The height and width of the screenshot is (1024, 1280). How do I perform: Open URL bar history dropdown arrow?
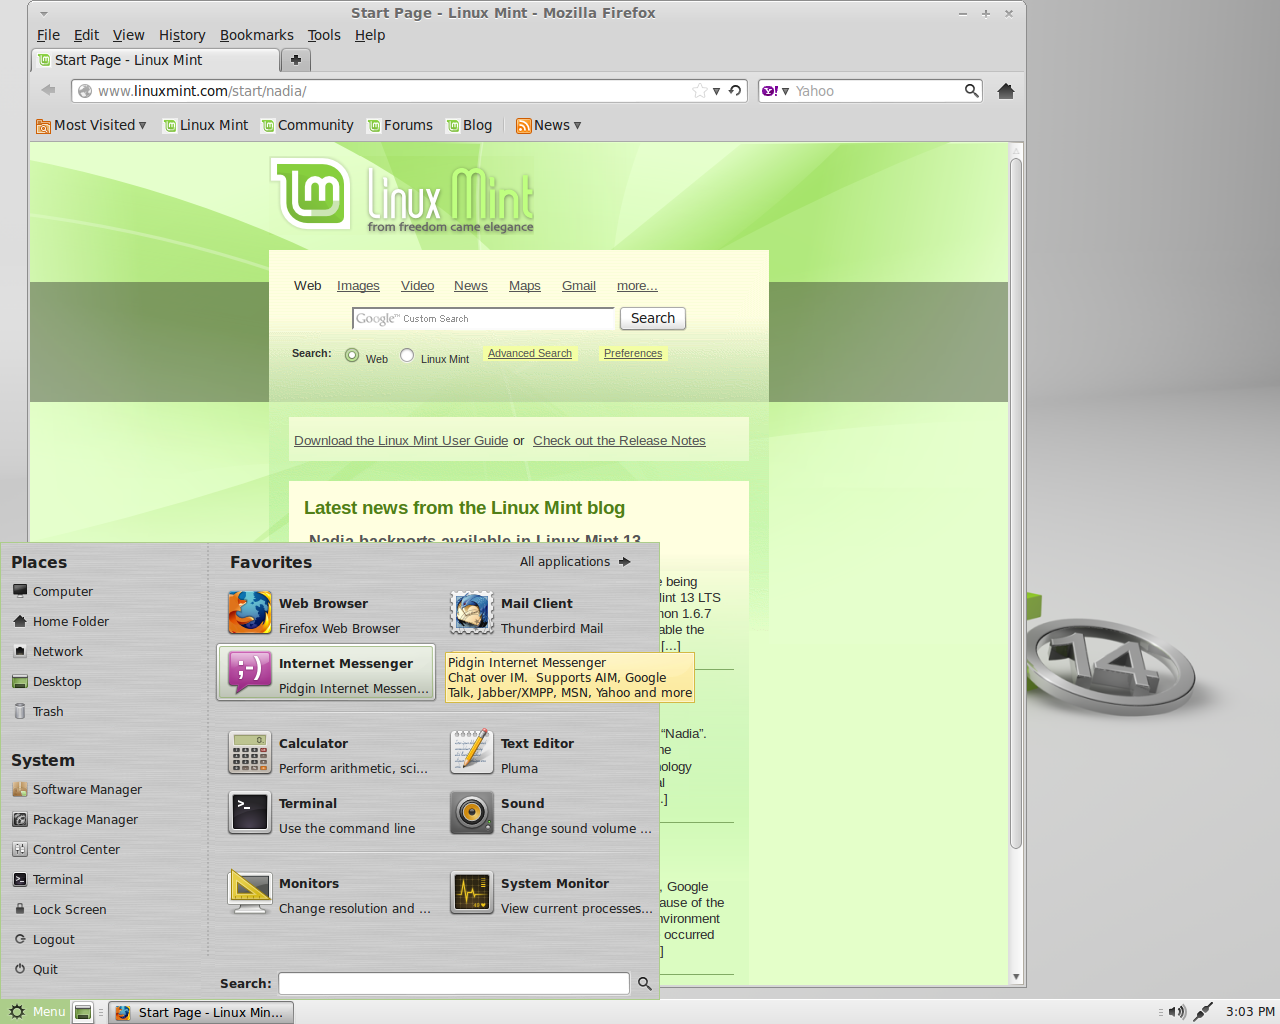click(x=716, y=91)
